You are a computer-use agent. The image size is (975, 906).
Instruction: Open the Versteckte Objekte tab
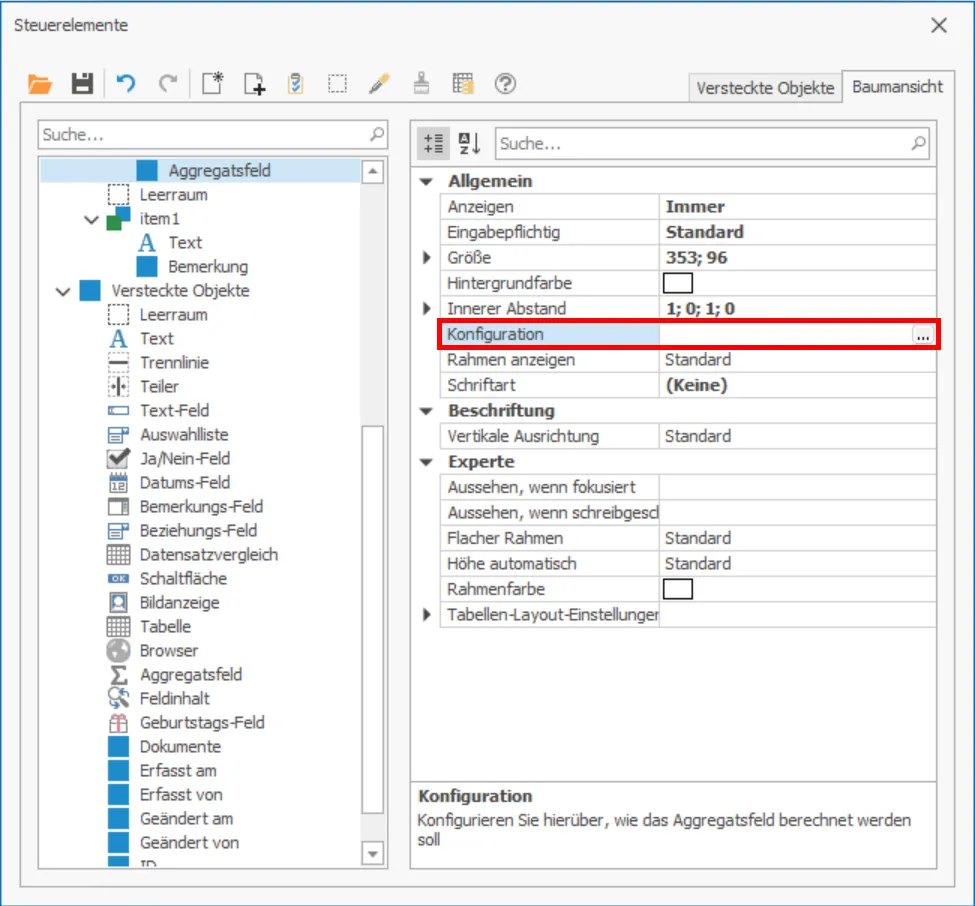765,88
